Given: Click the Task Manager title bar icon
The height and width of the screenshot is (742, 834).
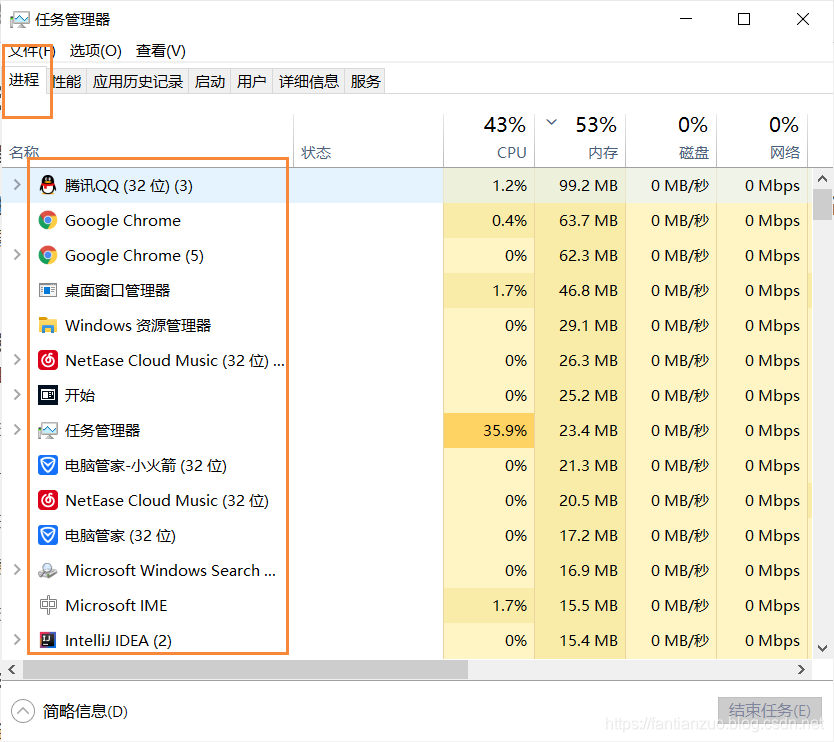Looking at the screenshot, I should pos(20,20).
